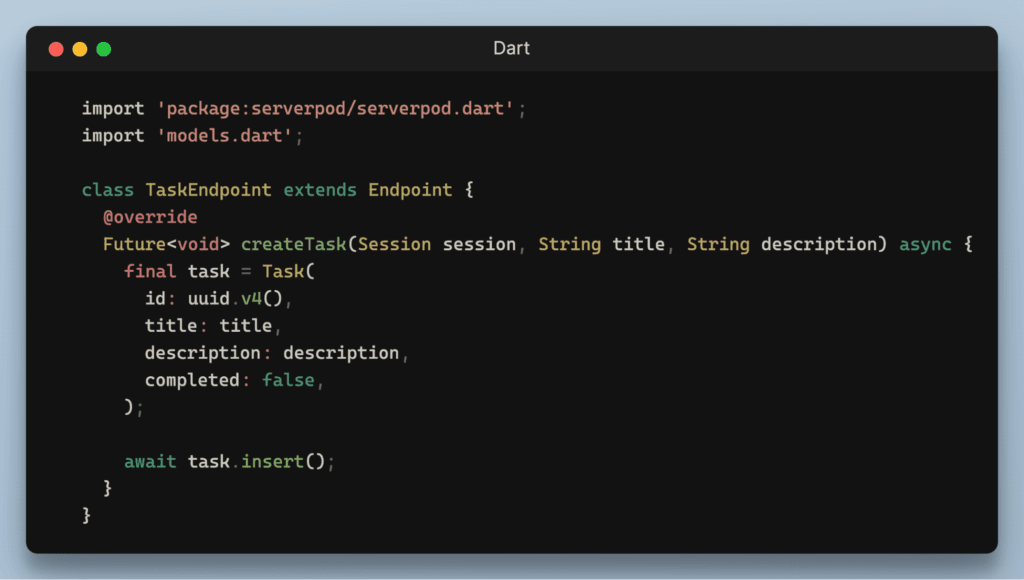Click the await keyword
Image resolution: width=1024 pixels, height=580 pixels.
point(150,461)
